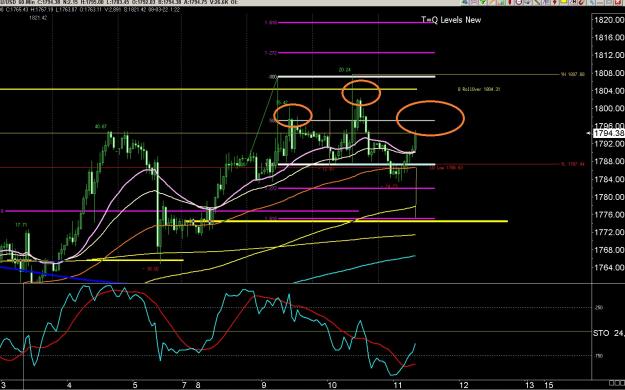Click the 1780.00 price axis label
Screen dimensions: 625x390
point(609,197)
